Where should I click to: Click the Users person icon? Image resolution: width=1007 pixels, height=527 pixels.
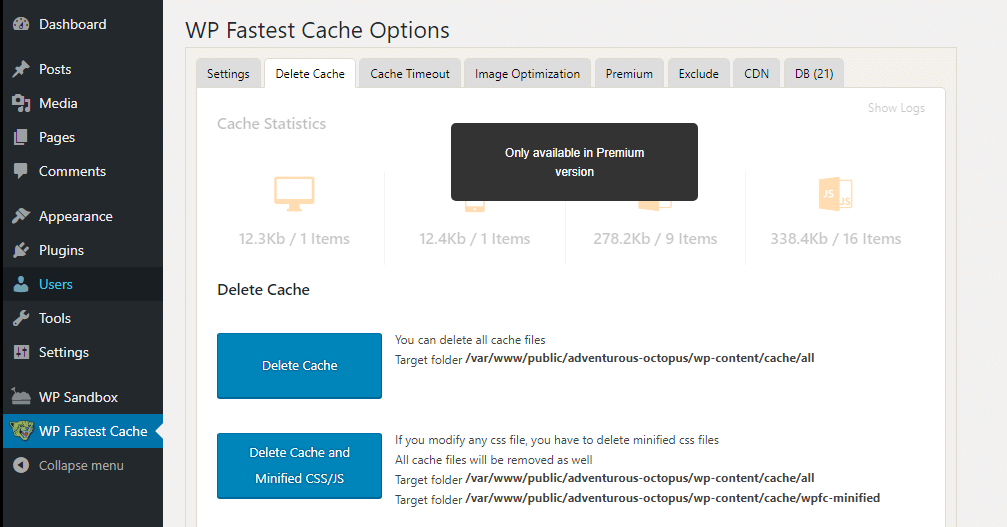[21, 284]
